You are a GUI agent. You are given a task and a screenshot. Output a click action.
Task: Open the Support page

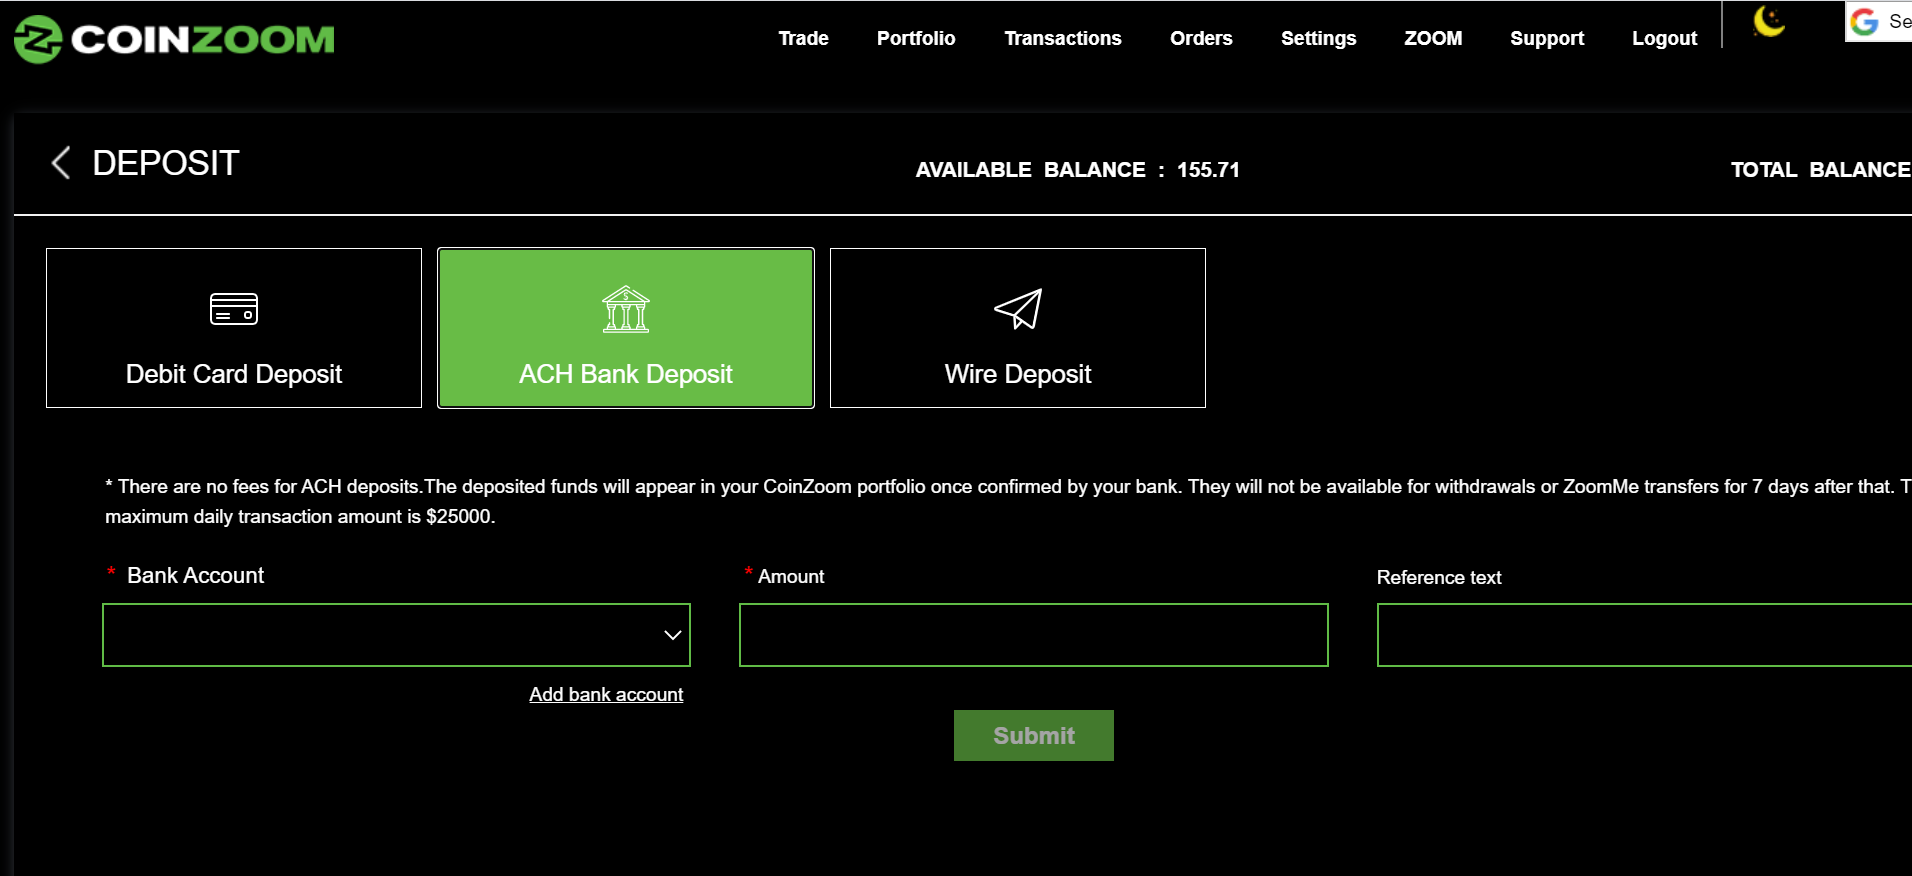point(1547,38)
